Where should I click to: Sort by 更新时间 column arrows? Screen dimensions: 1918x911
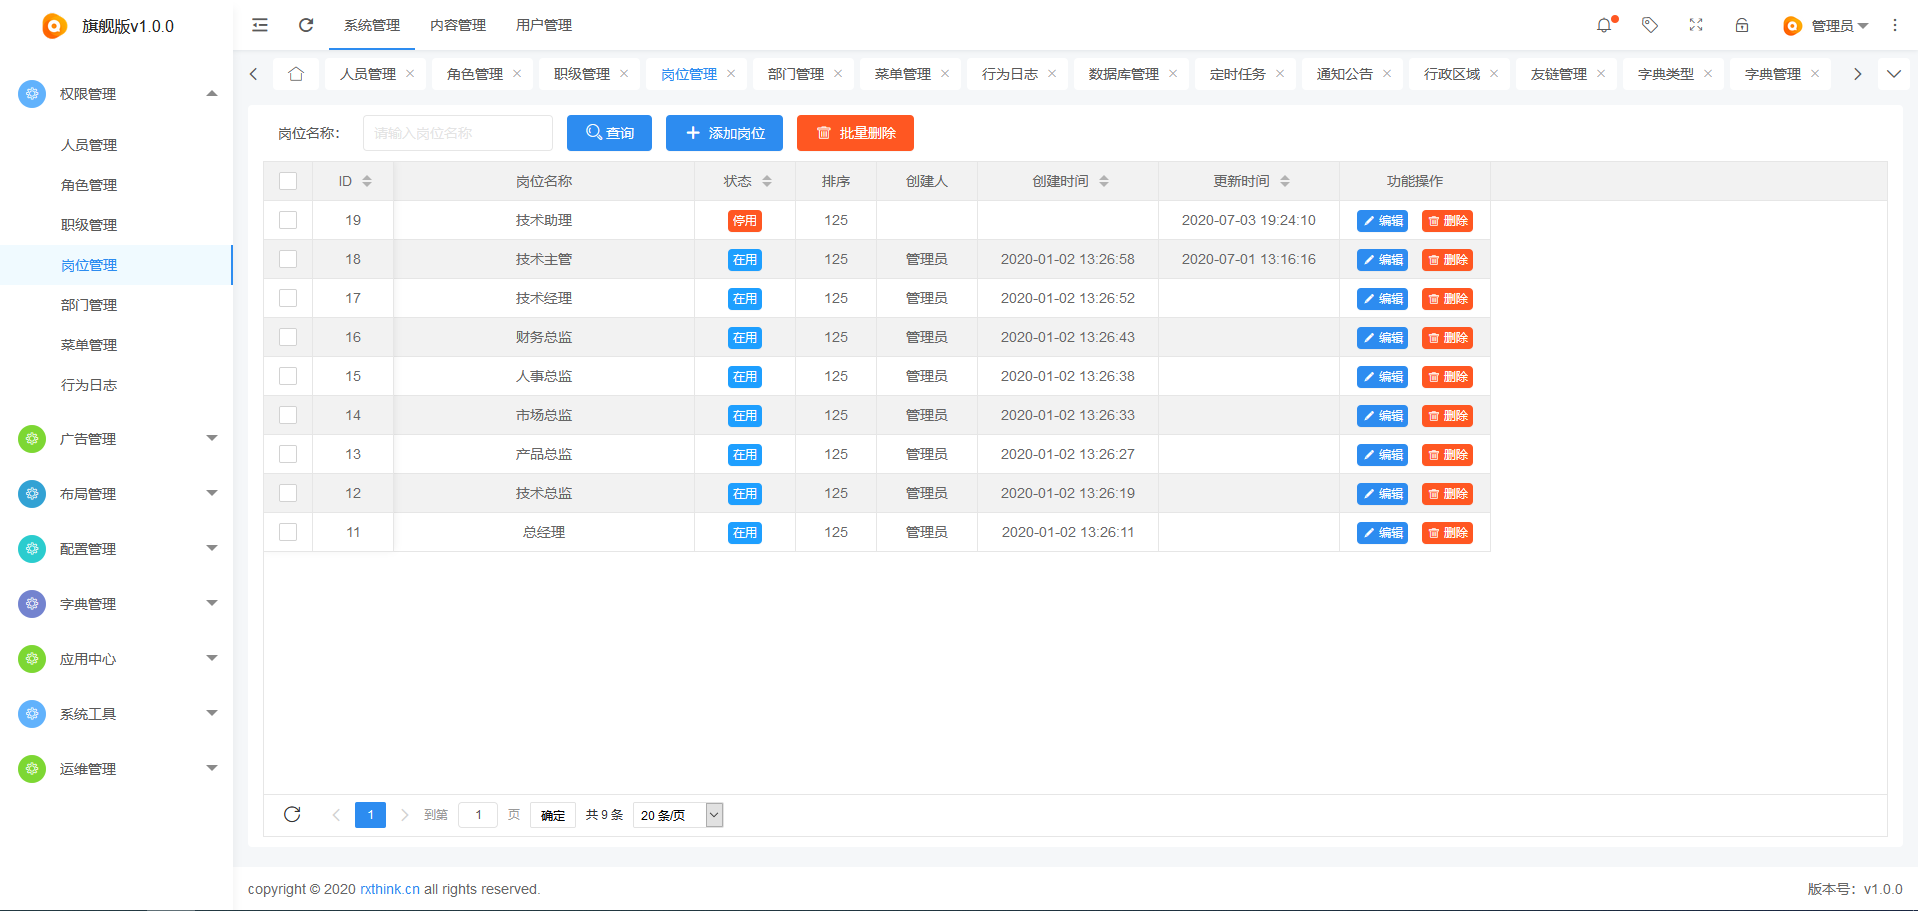(x=1285, y=181)
